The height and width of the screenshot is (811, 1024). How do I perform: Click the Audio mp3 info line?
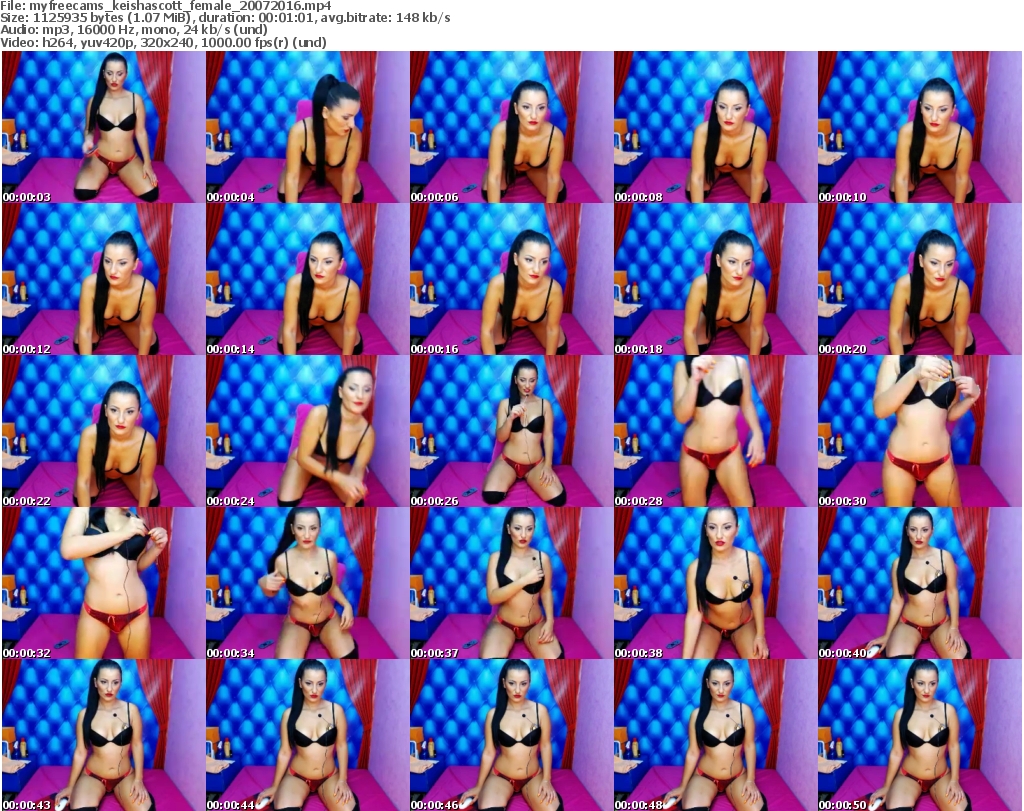[x=134, y=30]
